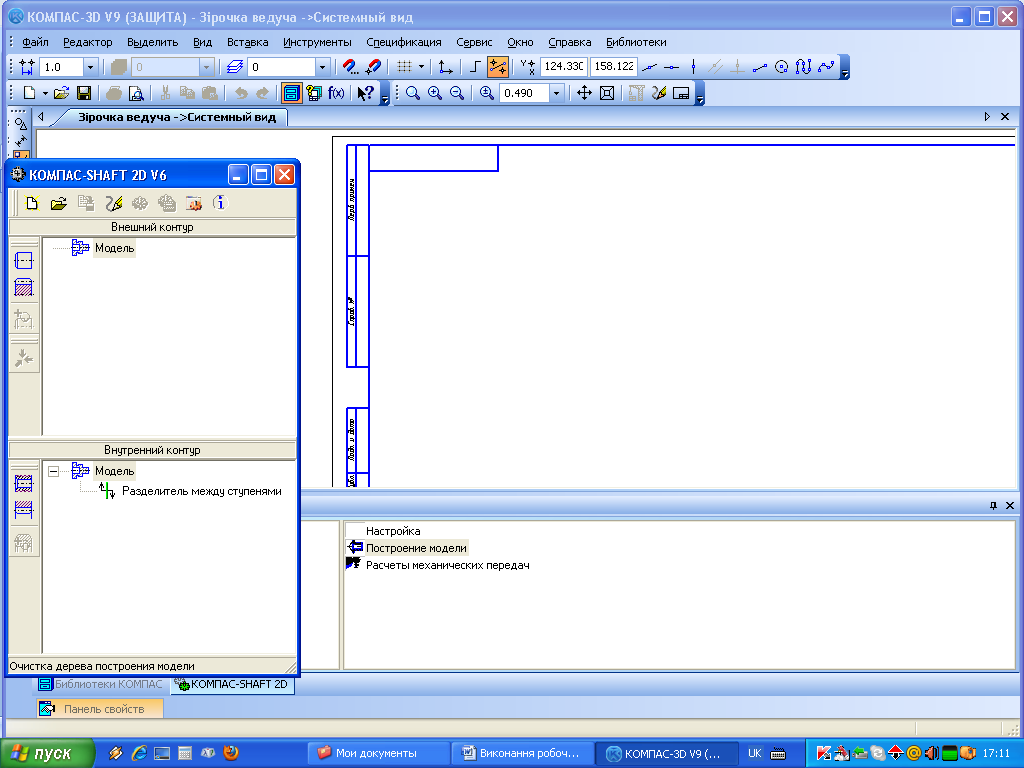The image size is (1024, 768).
Task: Click the zoom in icon
Action: click(434, 93)
